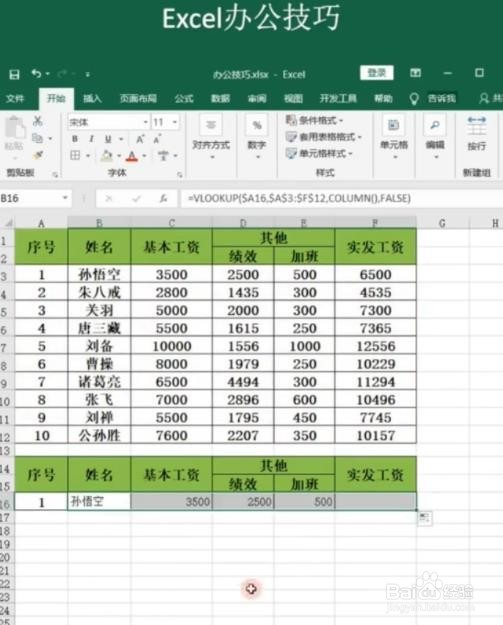503x625 pixels.
Task: Click the formula bar VLOOKUP text
Action: coord(299,198)
